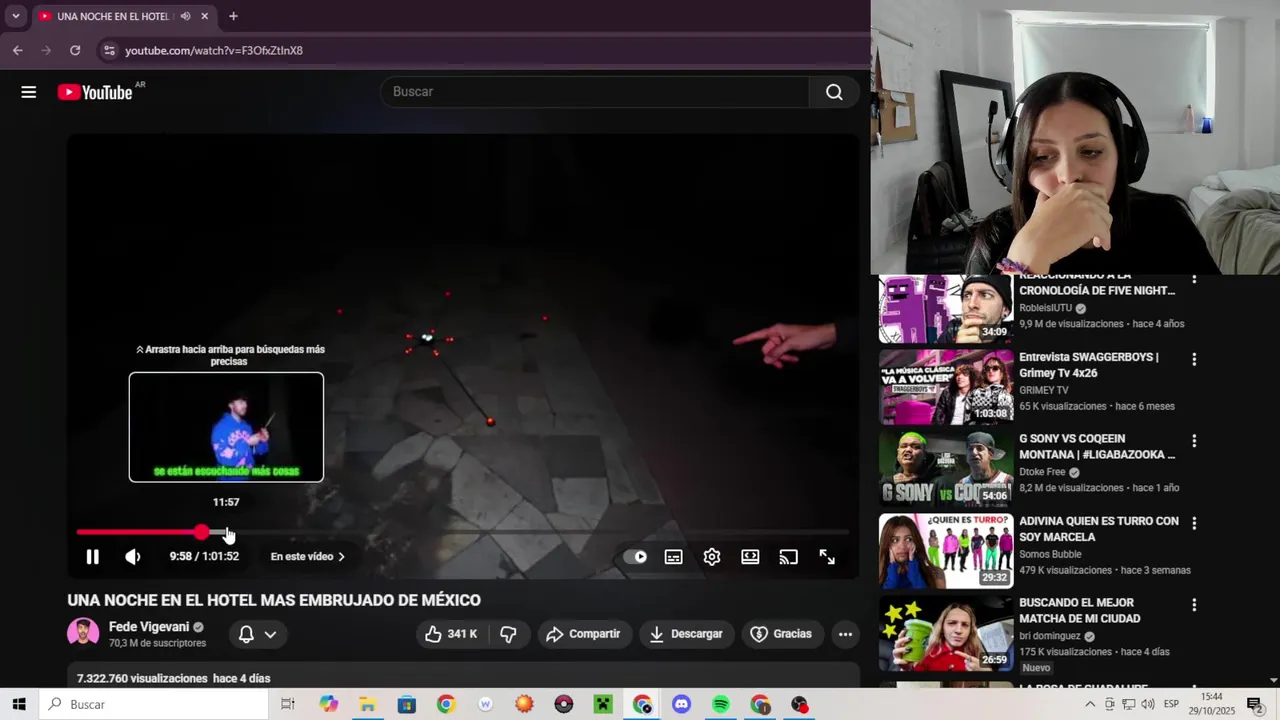Switch to theater mode
This screenshot has height=720, width=1280.
(750, 557)
